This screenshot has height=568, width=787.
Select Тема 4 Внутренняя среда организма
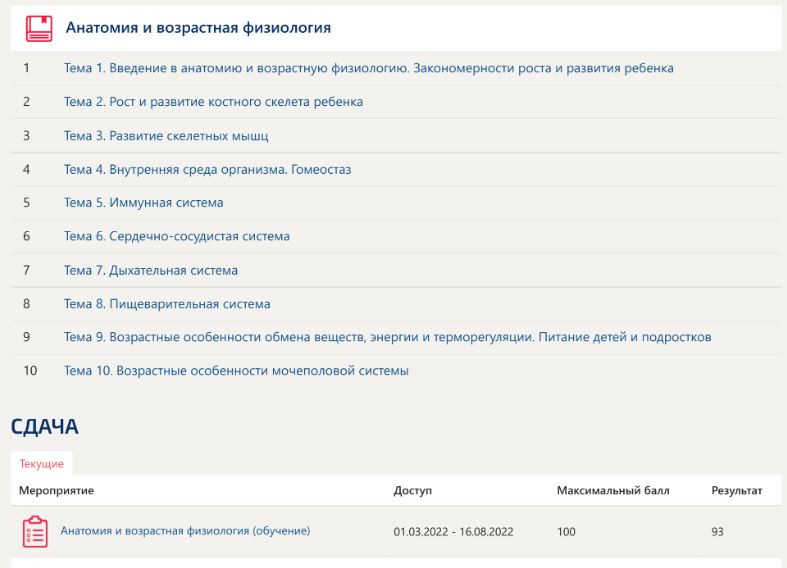(x=207, y=169)
